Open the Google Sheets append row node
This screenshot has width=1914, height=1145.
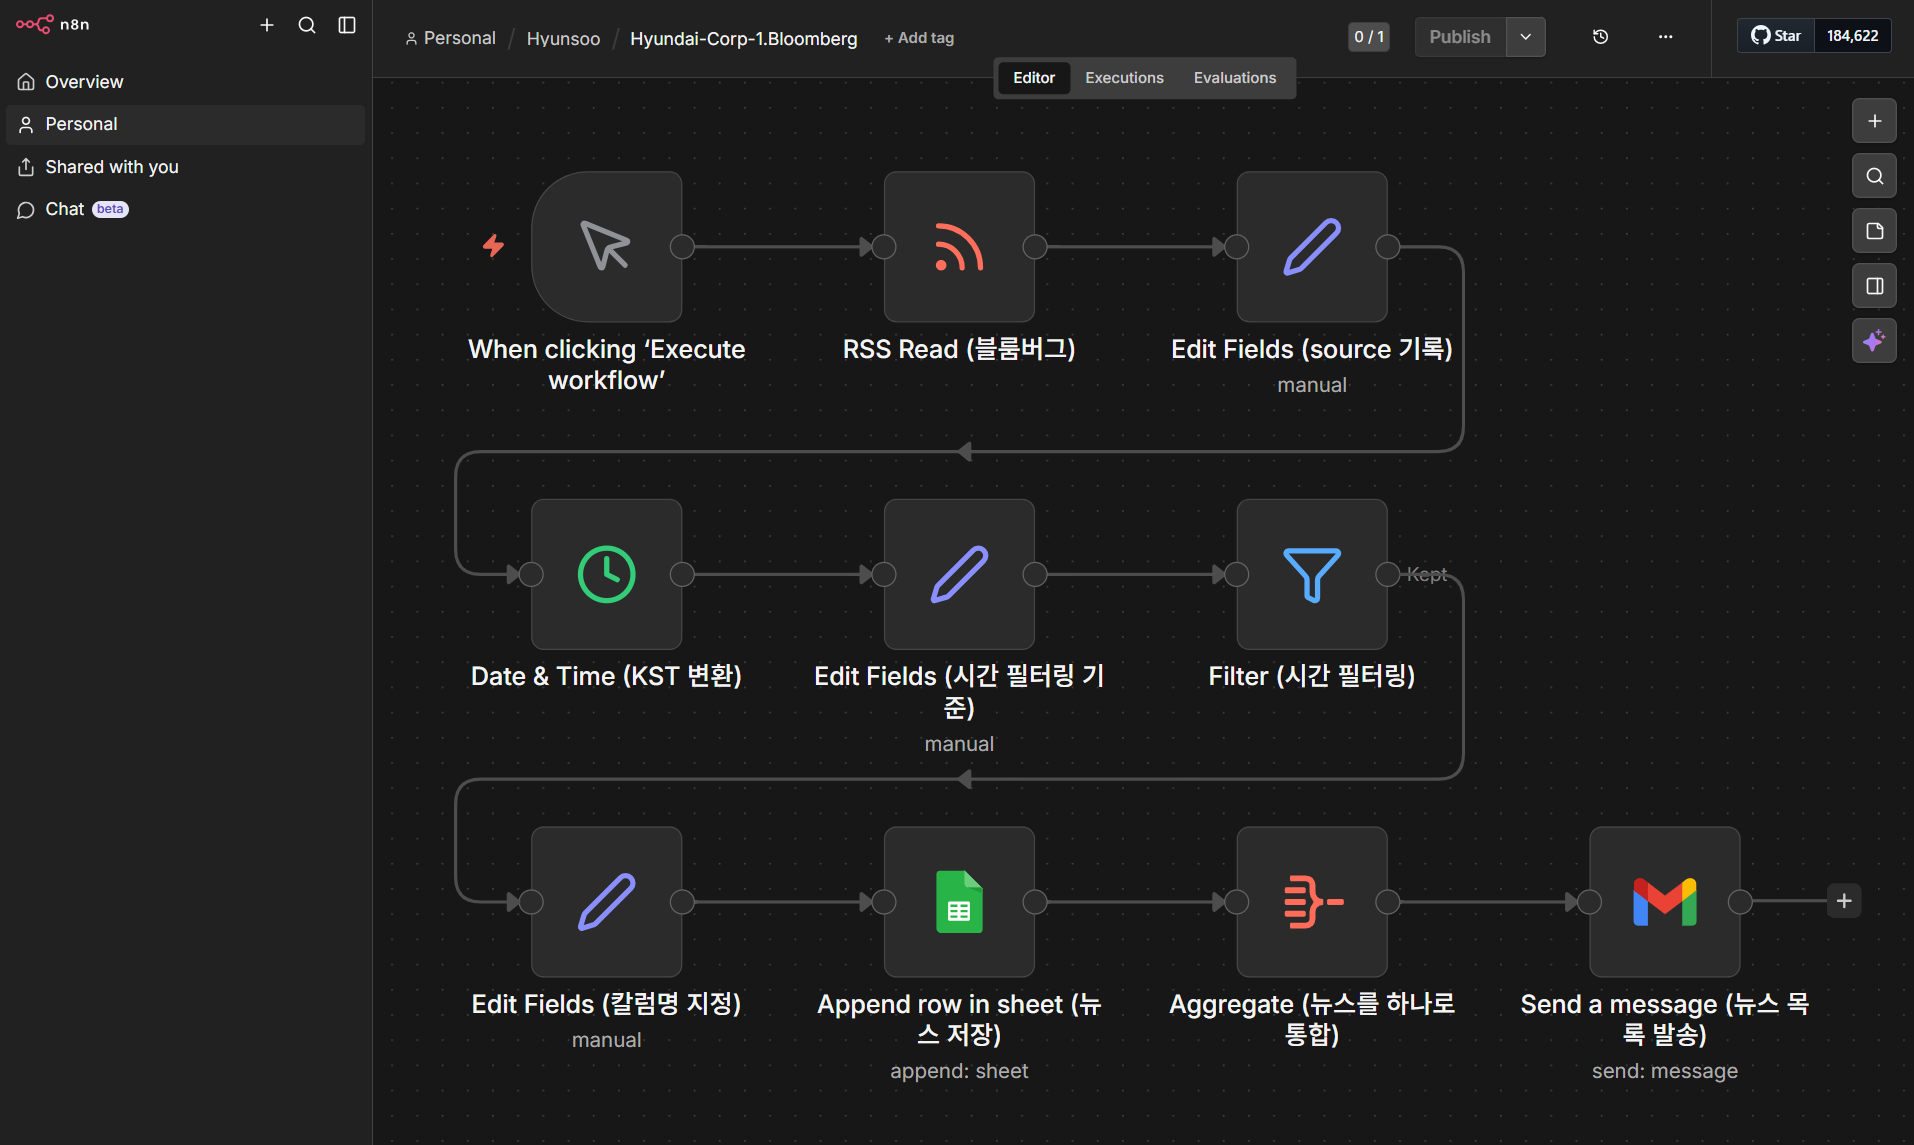[959, 902]
